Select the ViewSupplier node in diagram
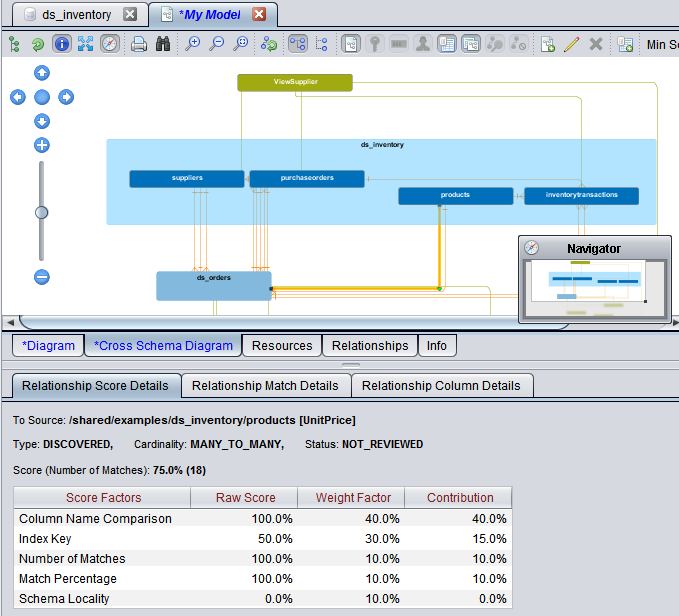Image resolution: width=679 pixels, height=616 pixels. pyautogui.click(x=295, y=82)
